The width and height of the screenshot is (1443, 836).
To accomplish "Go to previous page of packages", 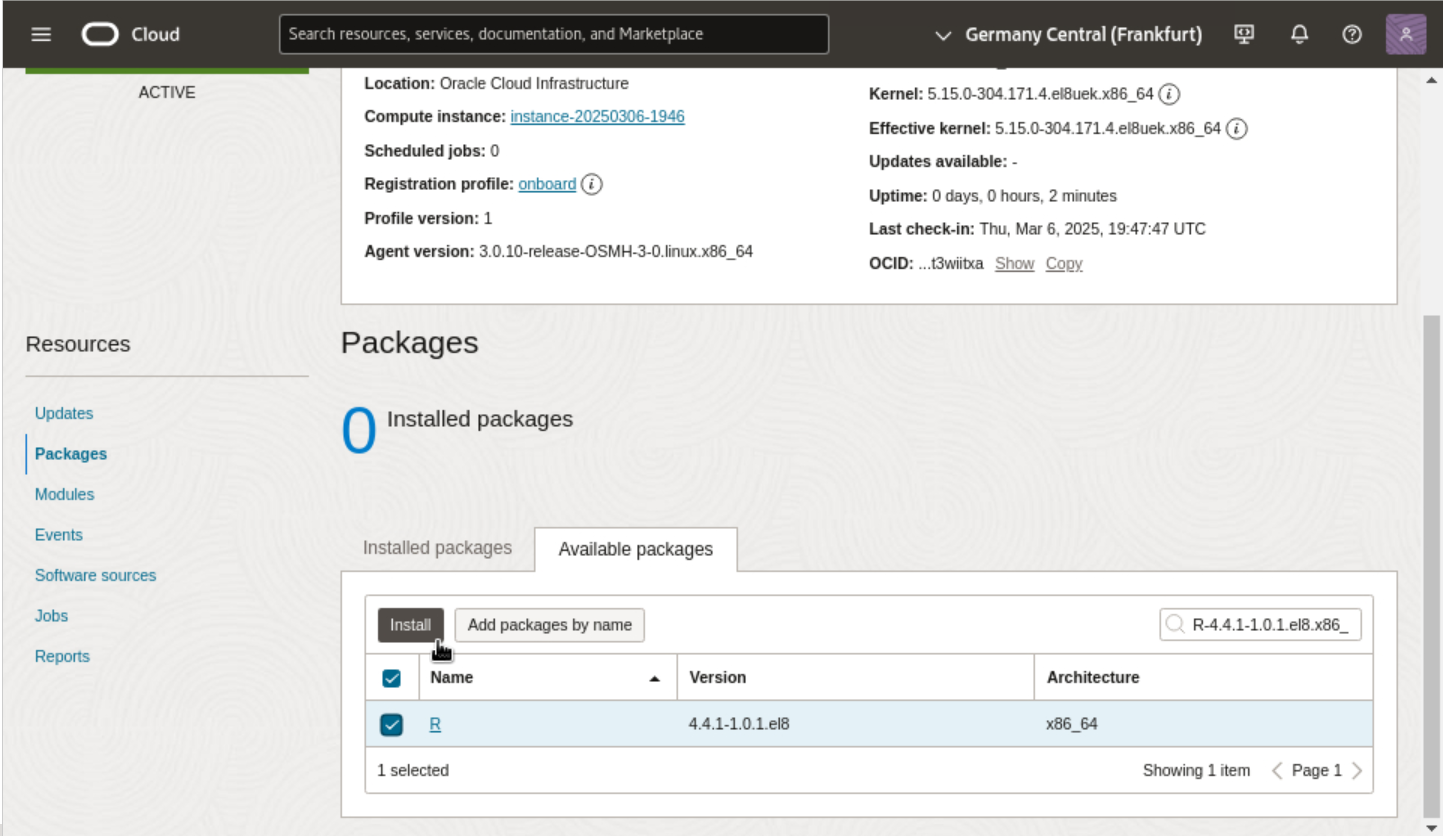I will 1277,771.
